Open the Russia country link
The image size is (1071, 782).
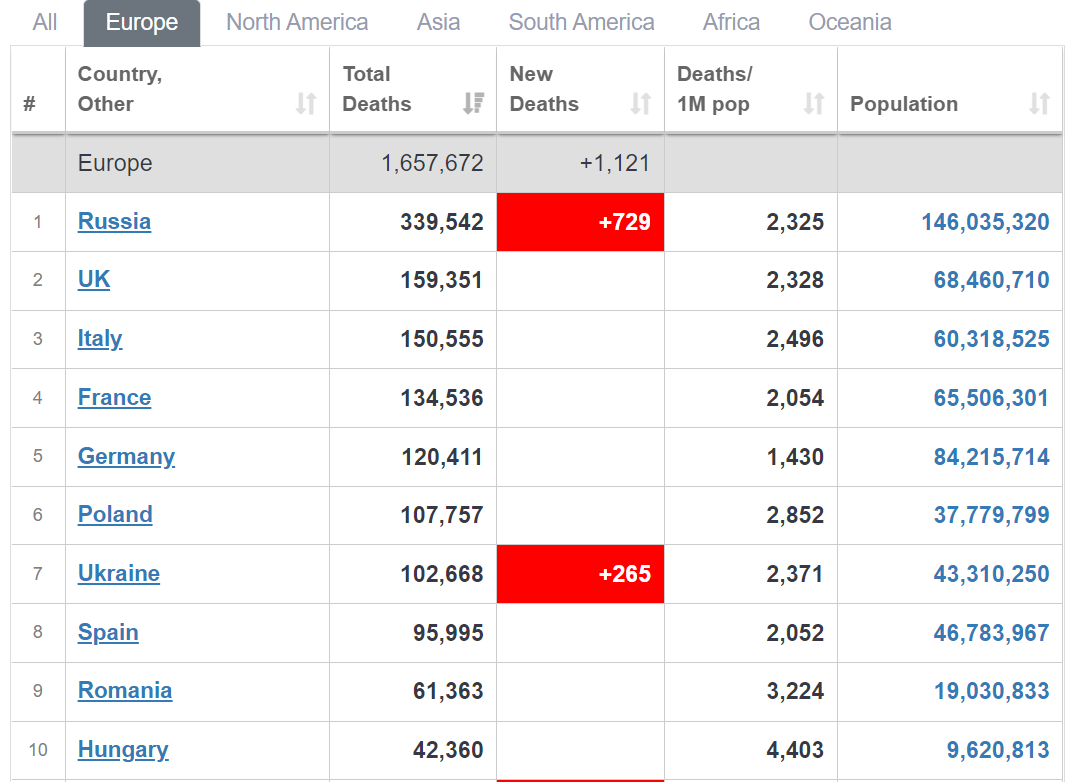pos(114,221)
